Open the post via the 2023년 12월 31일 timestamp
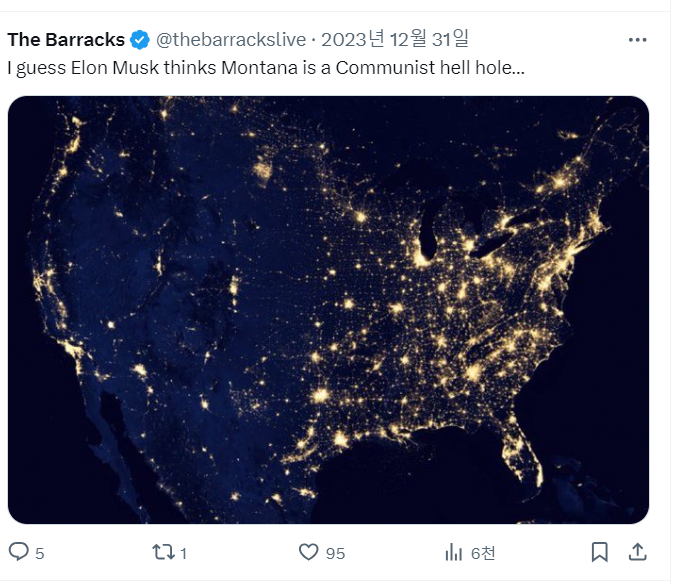Screen dimensions: 692x585 pyautogui.click(x=395, y=39)
